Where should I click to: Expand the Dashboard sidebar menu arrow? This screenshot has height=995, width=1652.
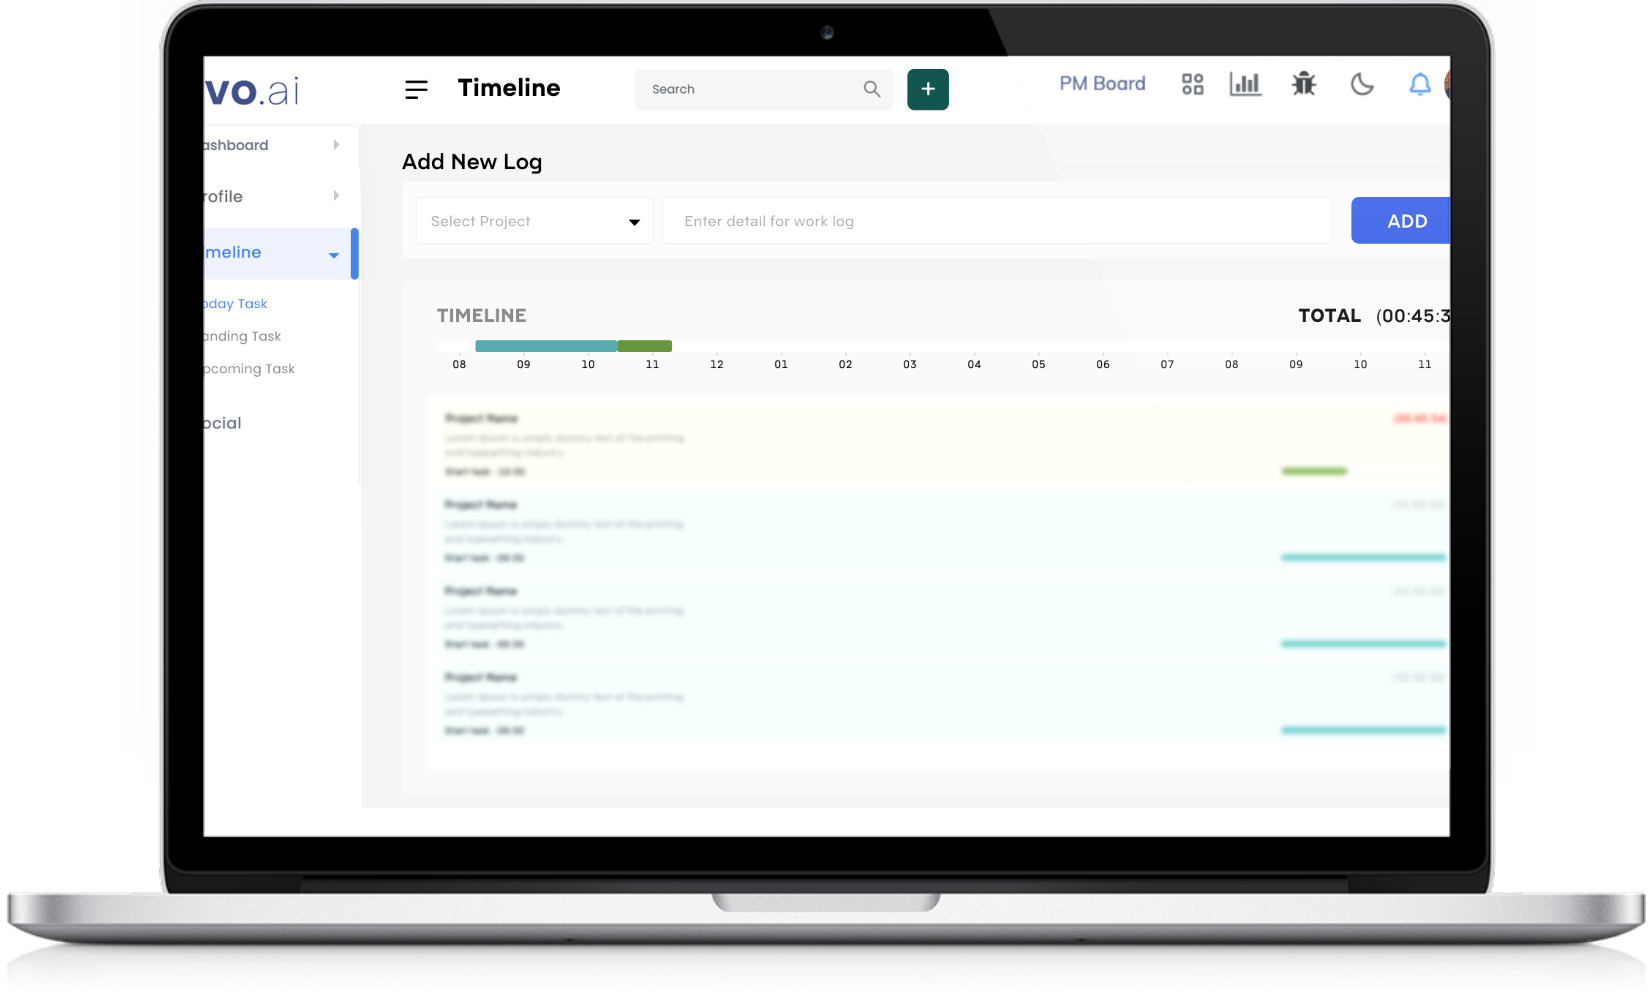[x=336, y=145]
